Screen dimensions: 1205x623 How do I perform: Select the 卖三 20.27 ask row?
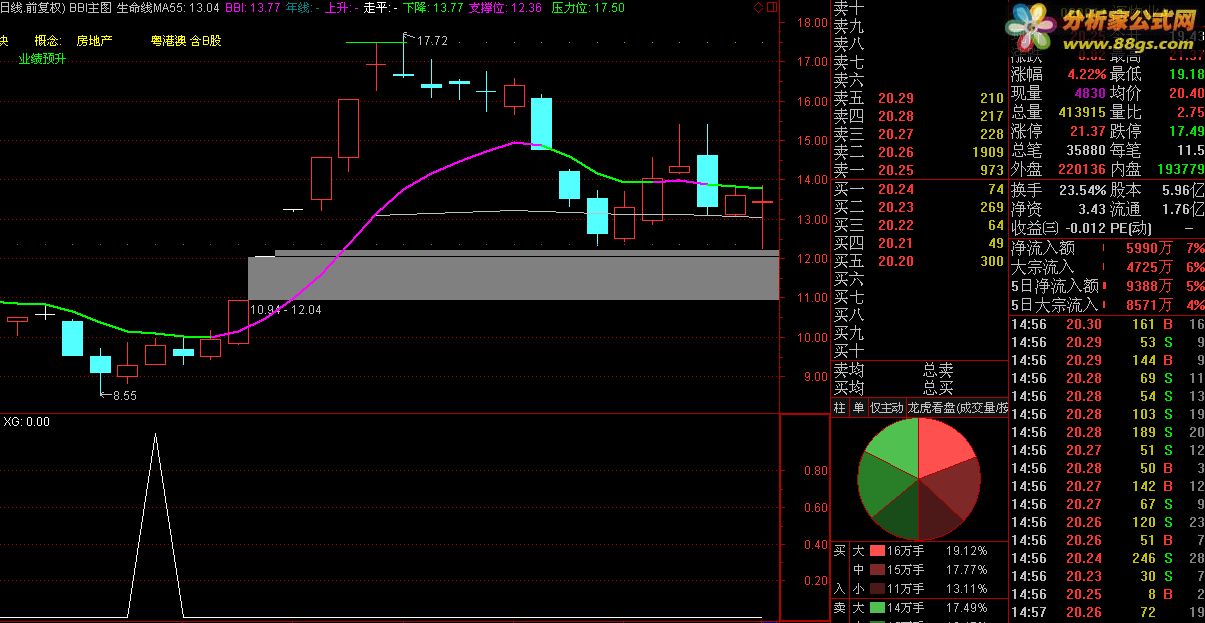(x=919, y=134)
